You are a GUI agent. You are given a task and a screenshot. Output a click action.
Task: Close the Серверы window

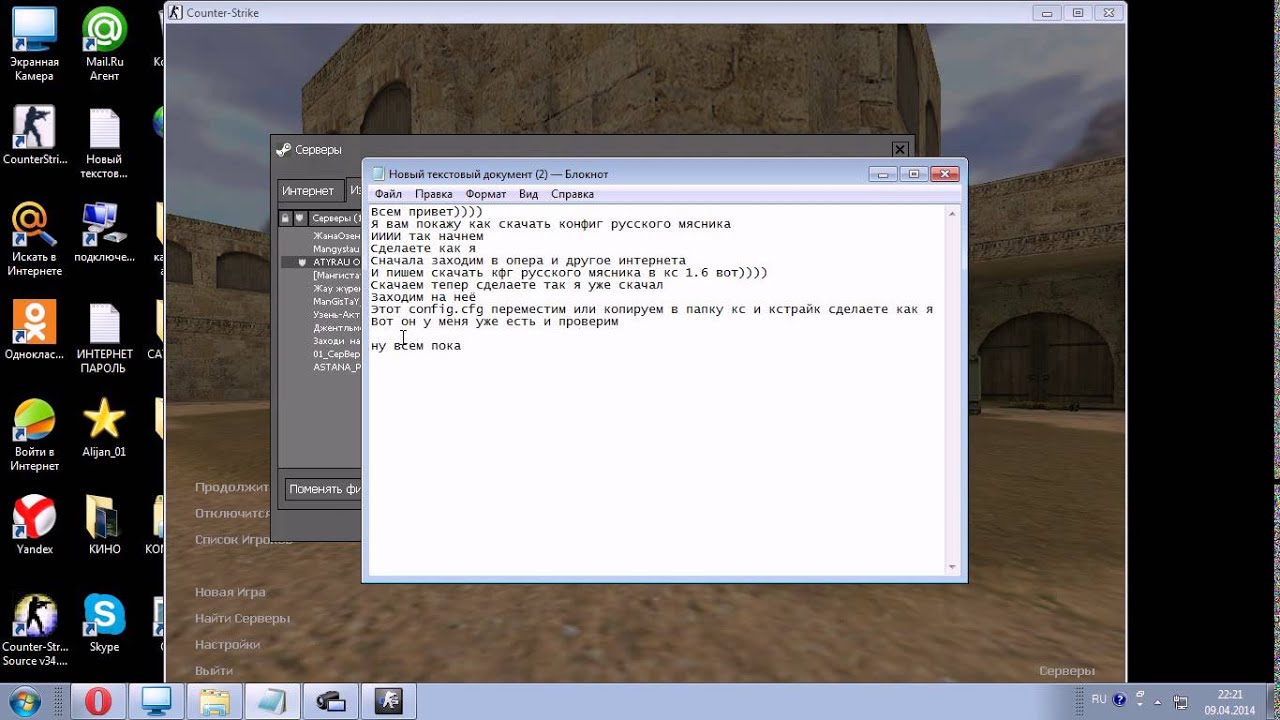899,149
